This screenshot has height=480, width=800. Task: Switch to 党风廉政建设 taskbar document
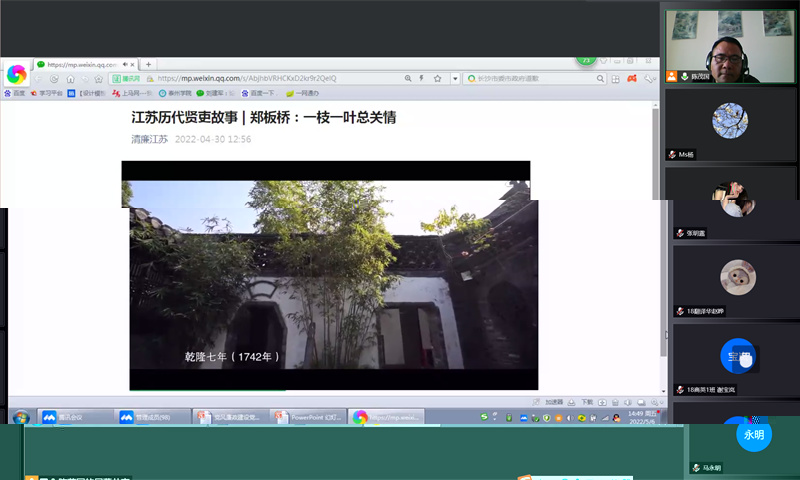(230, 417)
